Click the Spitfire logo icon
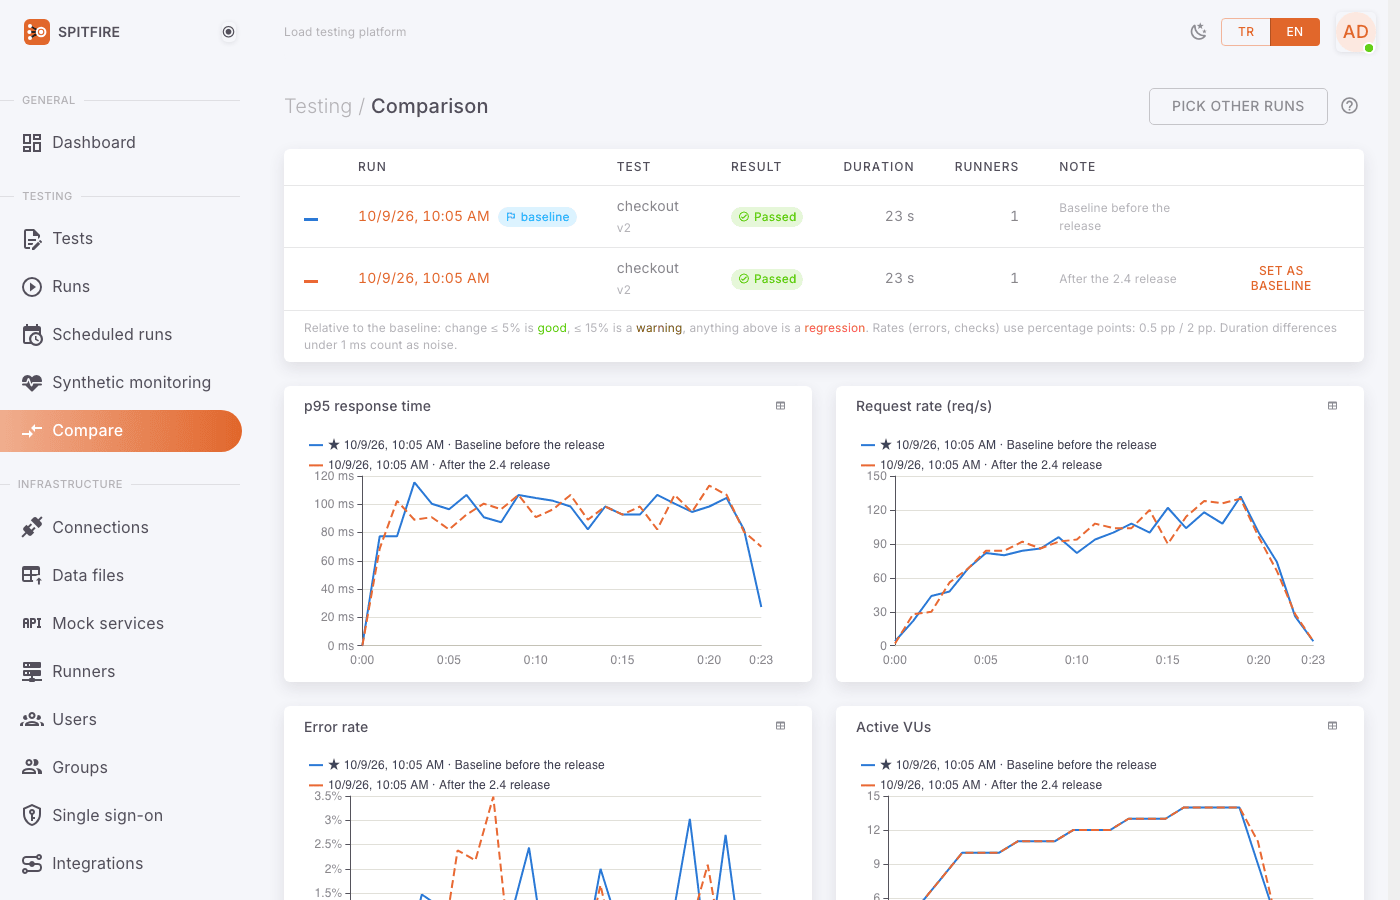This screenshot has width=1400, height=900. pos(37,32)
